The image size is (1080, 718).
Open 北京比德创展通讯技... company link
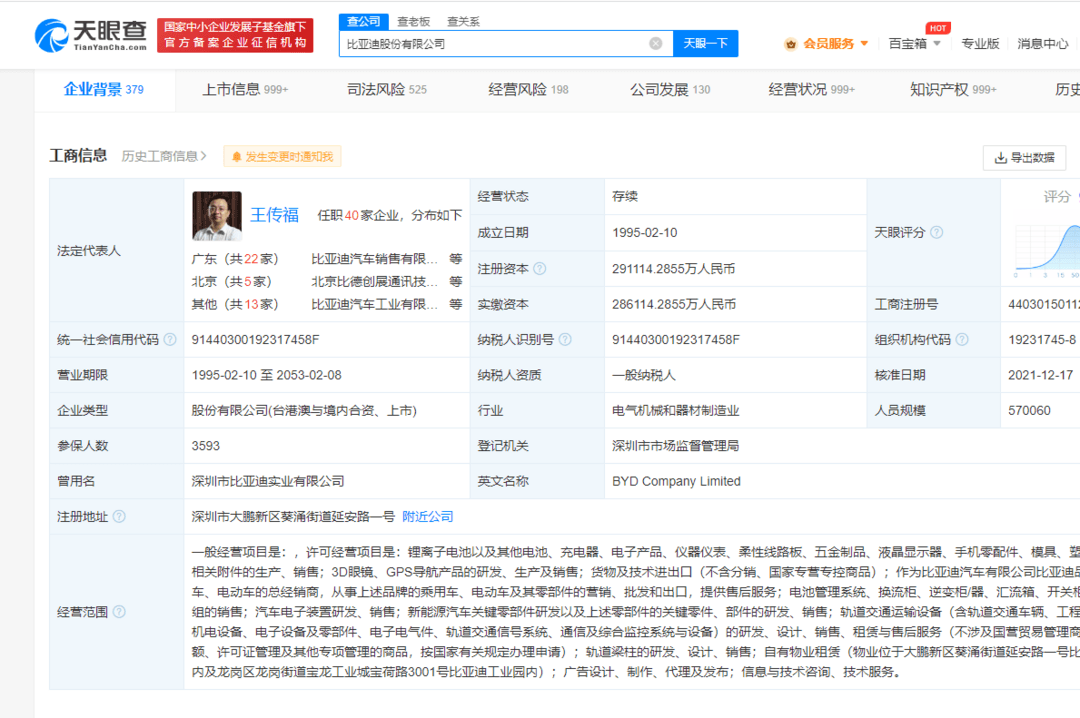click(x=374, y=281)
